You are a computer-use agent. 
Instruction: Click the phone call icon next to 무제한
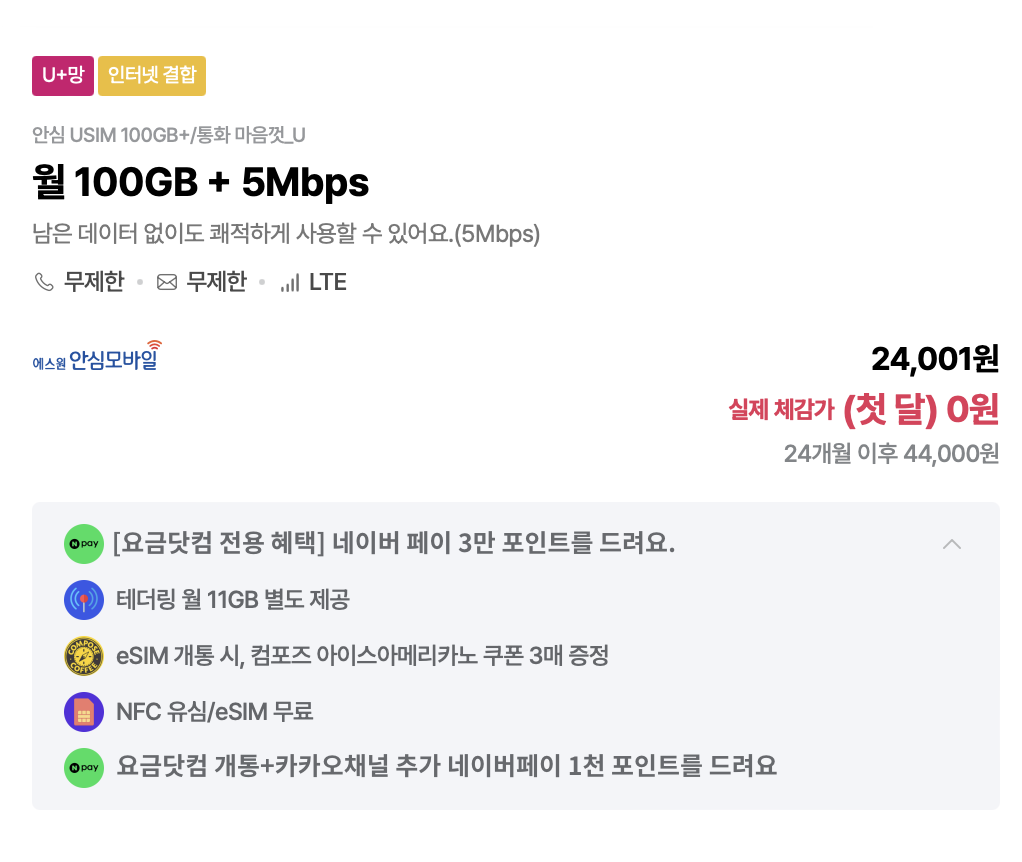pyautogui.click(x=42, y=282)
